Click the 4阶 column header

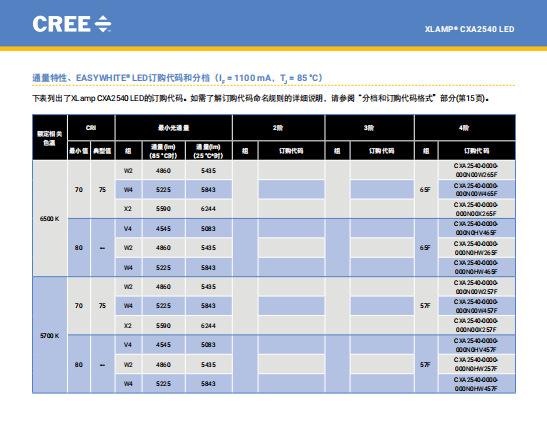[x=465, y=128]
